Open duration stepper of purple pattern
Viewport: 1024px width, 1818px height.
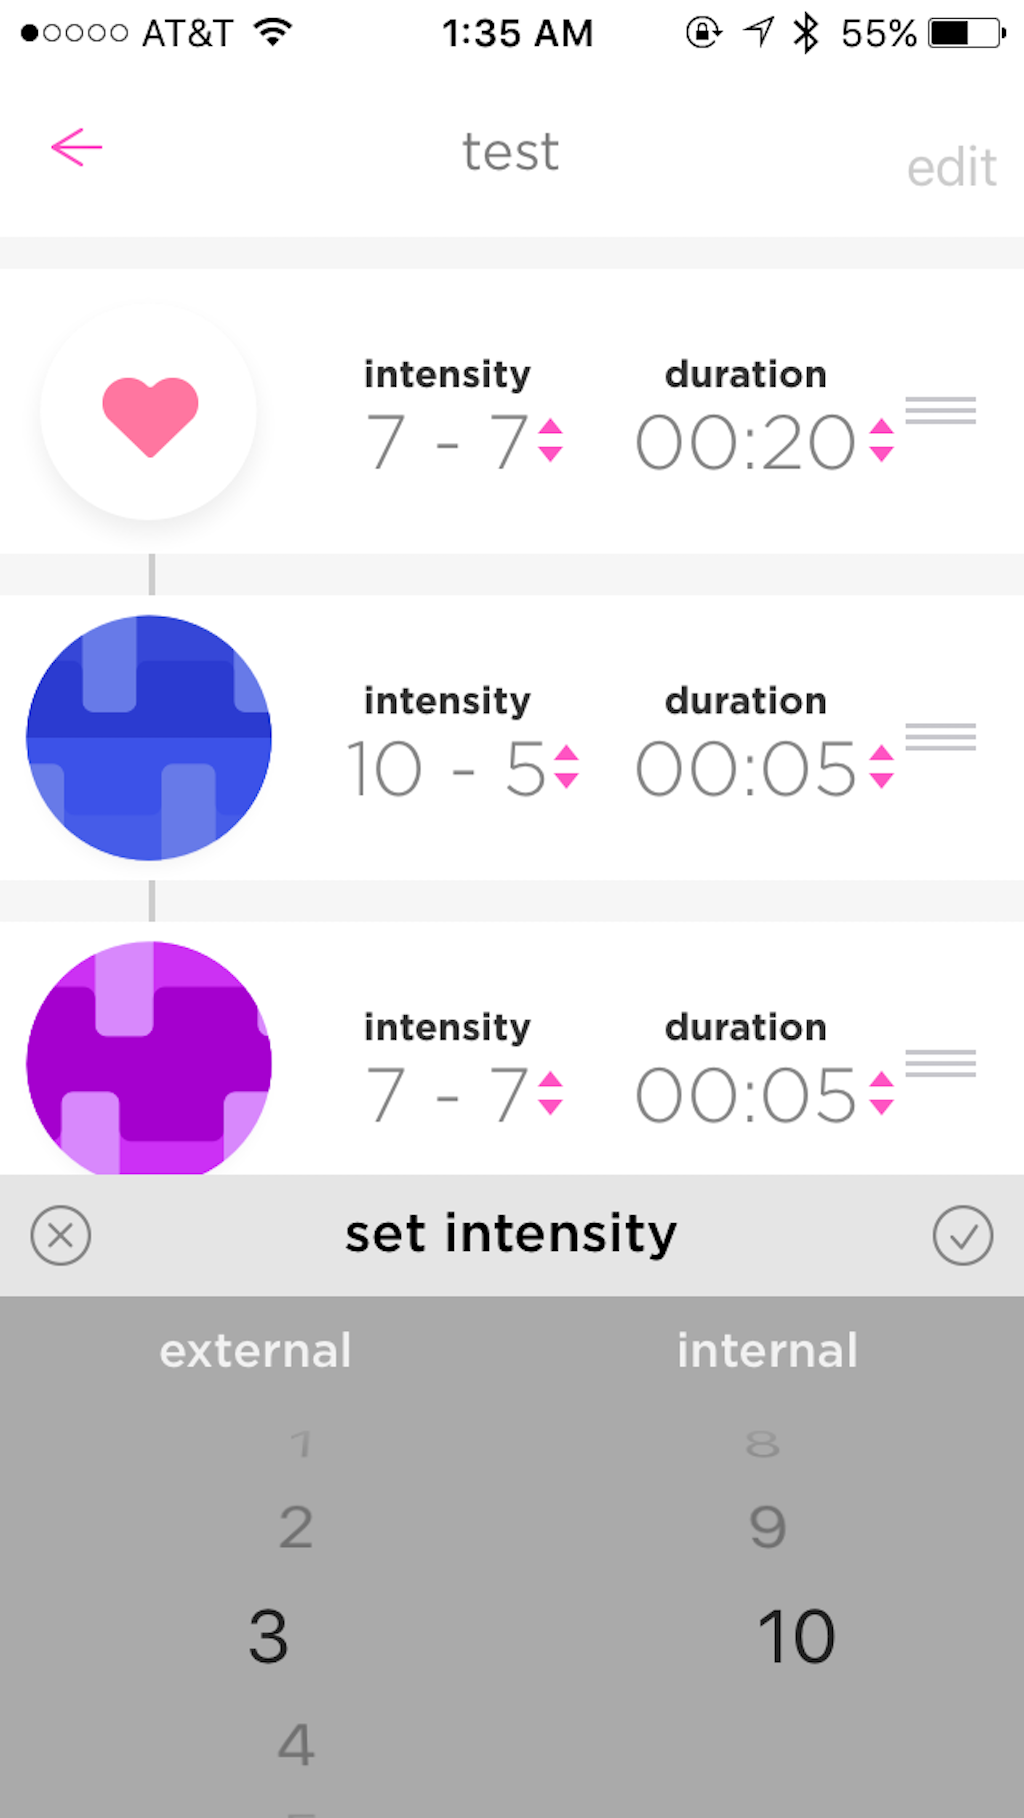(x=881, y=1093)
